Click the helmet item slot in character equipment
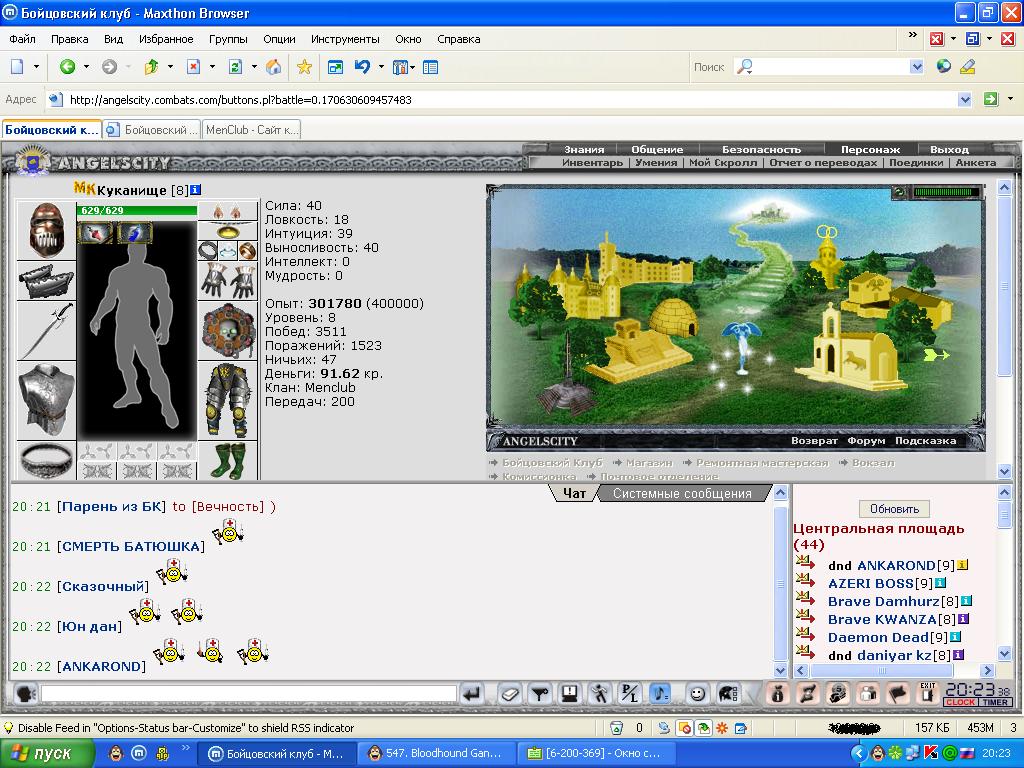The image size is (1024, 768). click(x=46, y=230)
